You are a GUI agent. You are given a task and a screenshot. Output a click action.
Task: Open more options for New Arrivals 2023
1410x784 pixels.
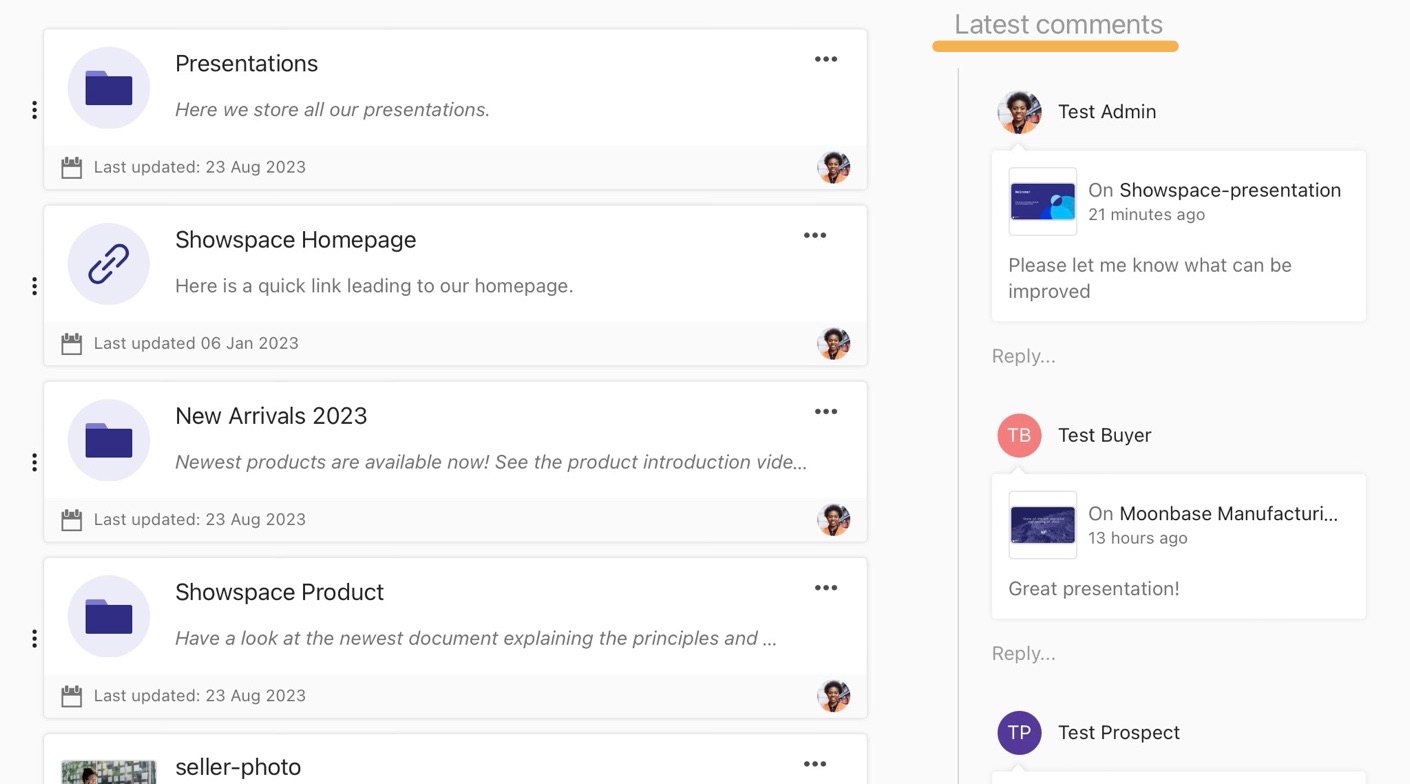click(x=825, y=412)
